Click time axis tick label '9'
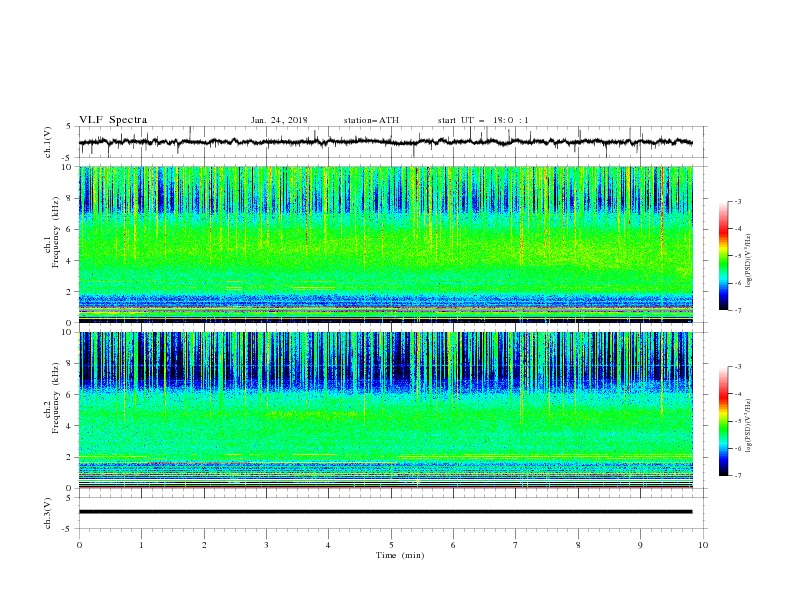 pos(640,545)
